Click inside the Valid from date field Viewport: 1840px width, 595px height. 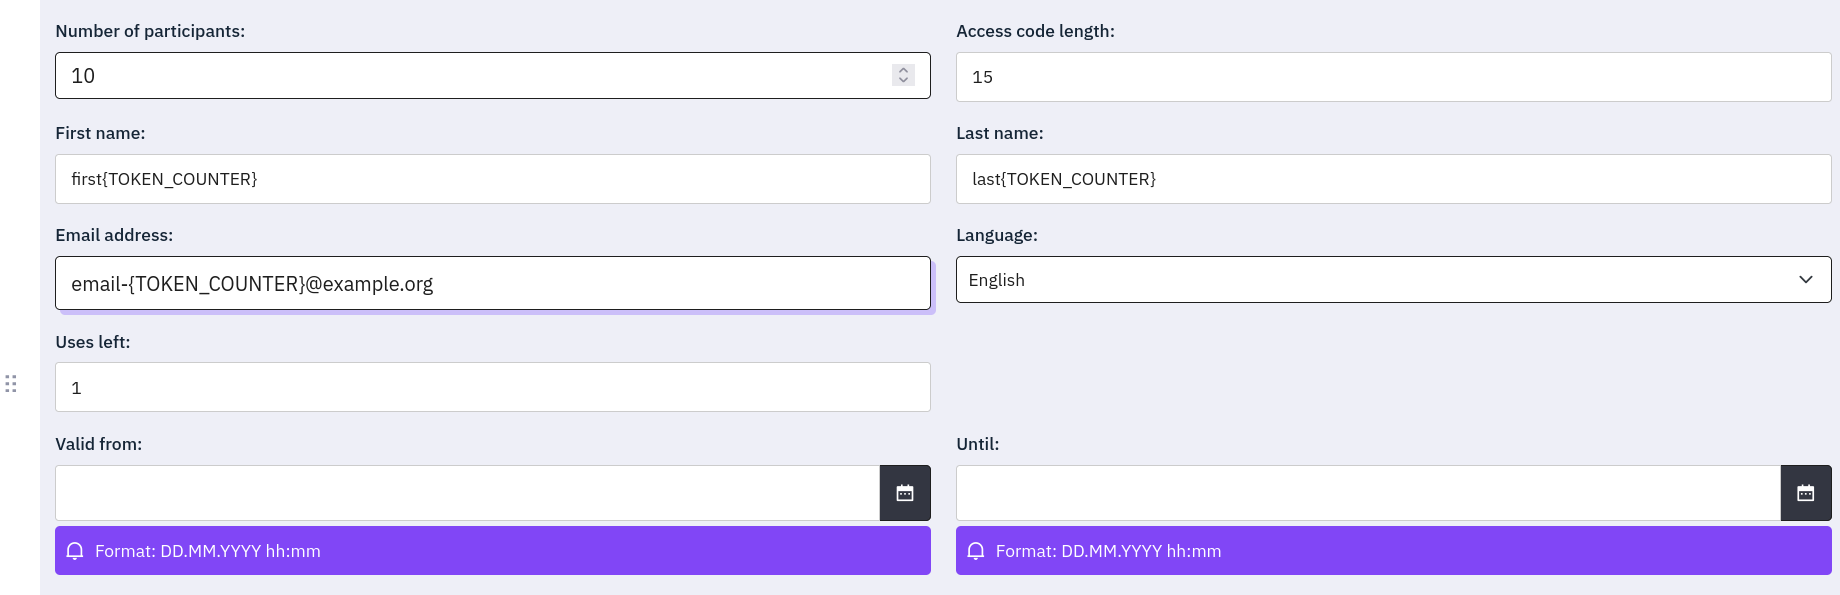point(467,493)
